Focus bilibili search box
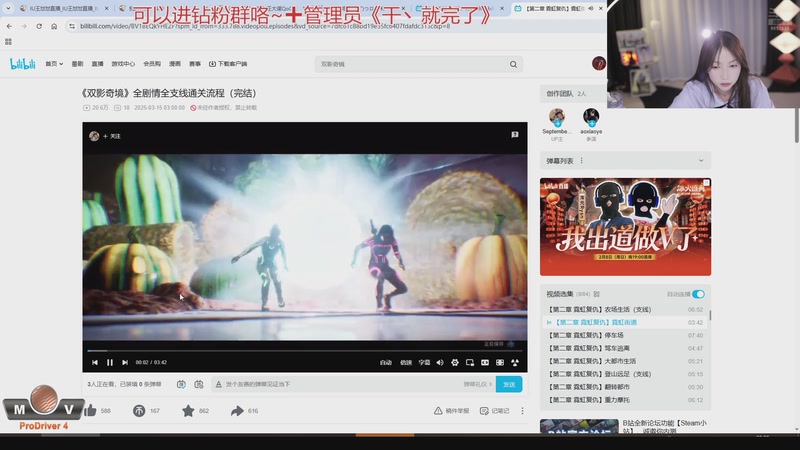 tap(411, 64)
